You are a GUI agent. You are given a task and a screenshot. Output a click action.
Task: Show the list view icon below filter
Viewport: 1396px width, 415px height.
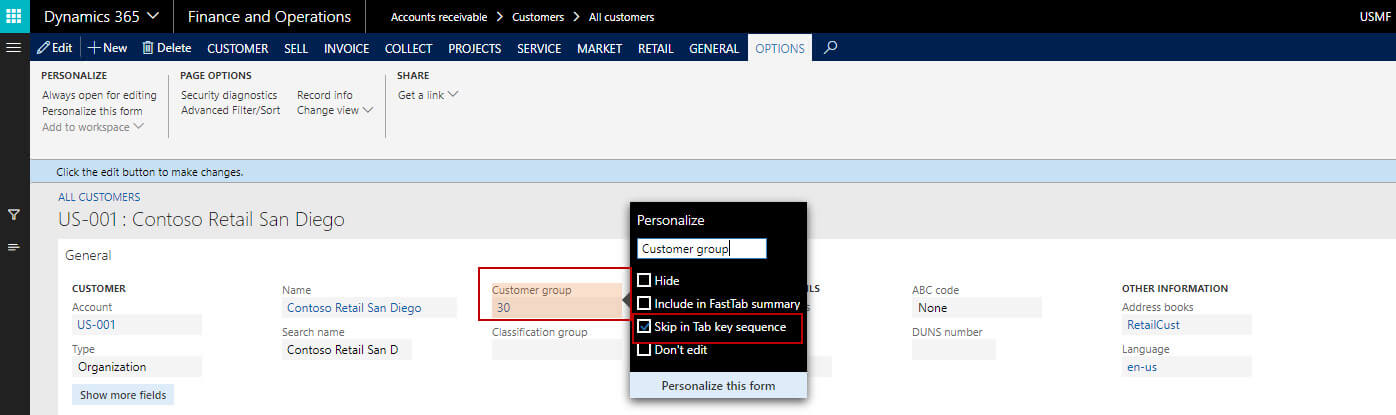pos(14,247)
